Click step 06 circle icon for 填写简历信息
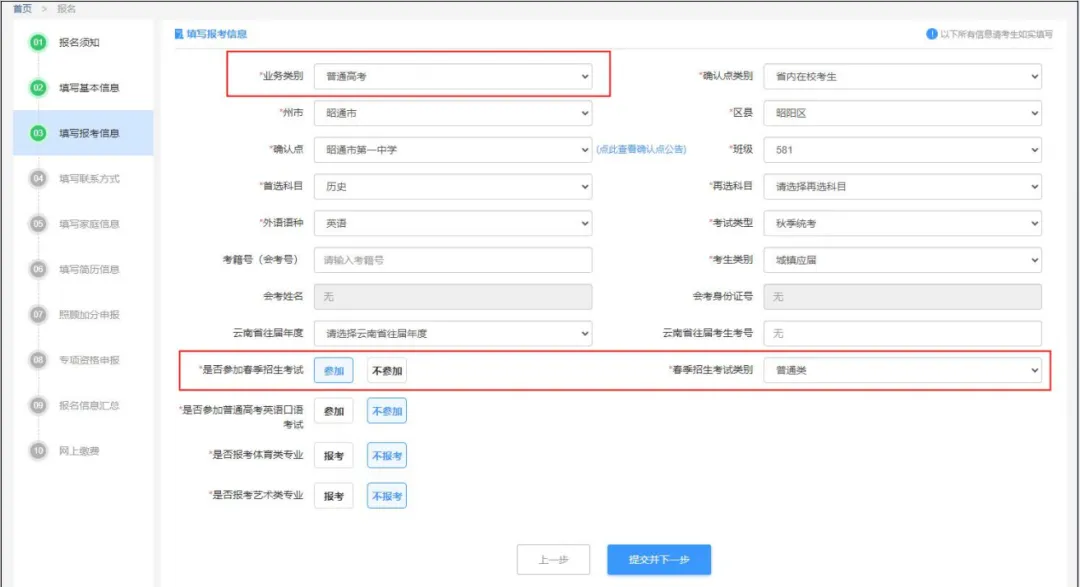The height and width of the screenshot is (587, 1080). pyautogui.click(x=38, y=269)
